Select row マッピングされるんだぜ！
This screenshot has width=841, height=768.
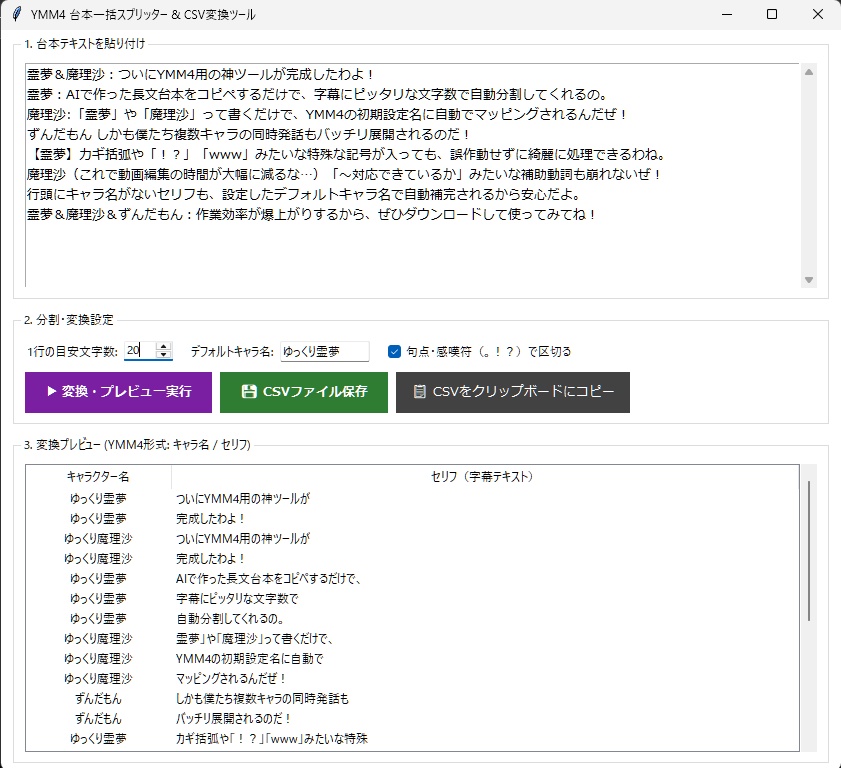tap(412, 678)
